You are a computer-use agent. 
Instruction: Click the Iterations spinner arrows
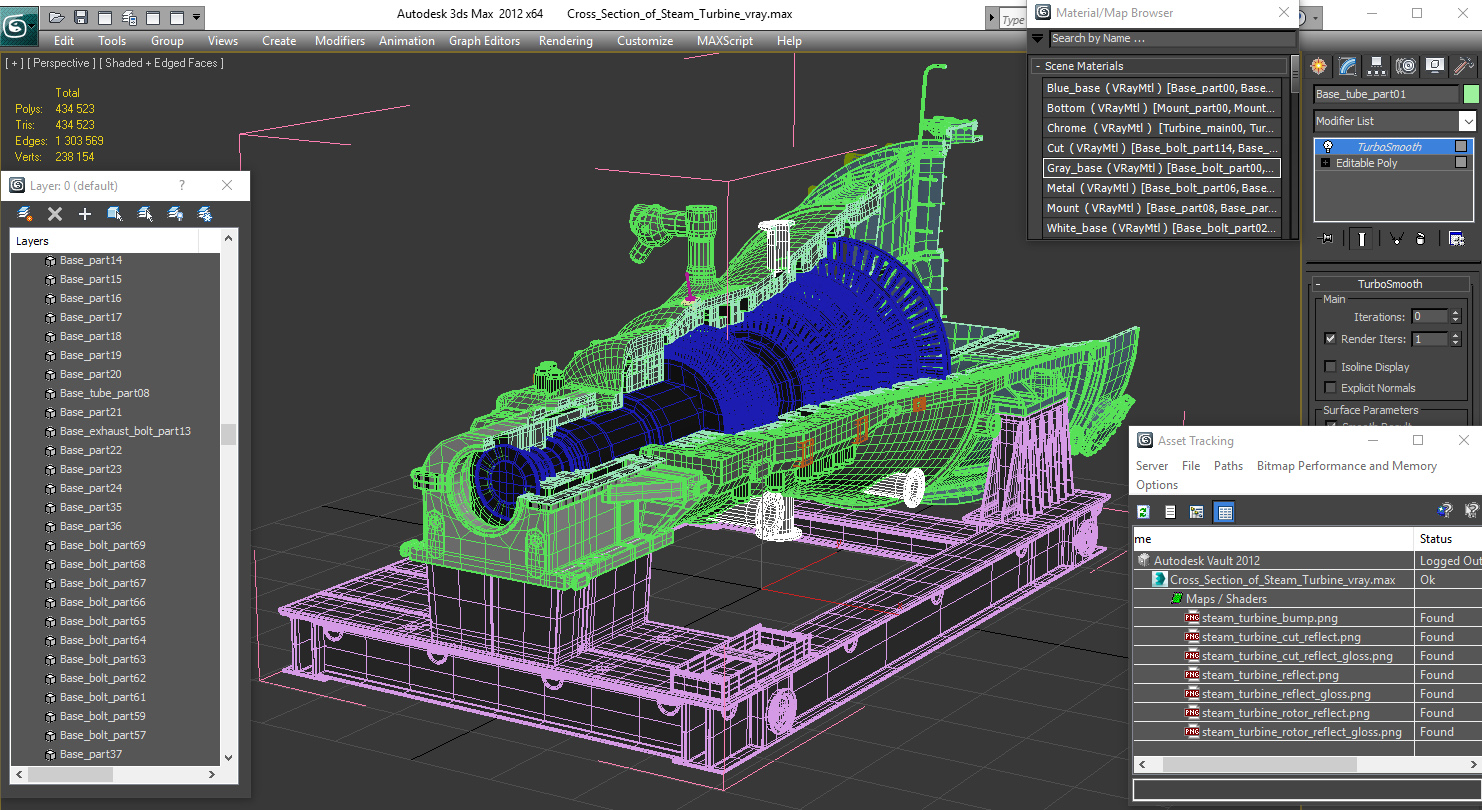1455,317
